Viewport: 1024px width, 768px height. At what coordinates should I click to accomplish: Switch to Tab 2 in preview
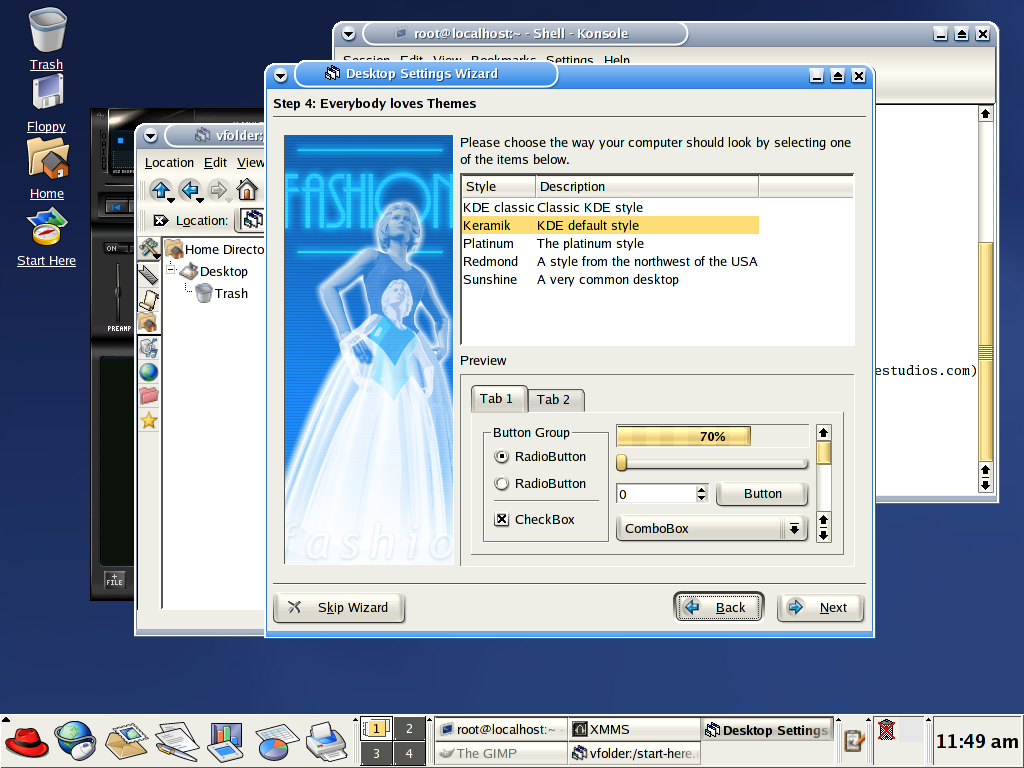[x=554, y=400]
